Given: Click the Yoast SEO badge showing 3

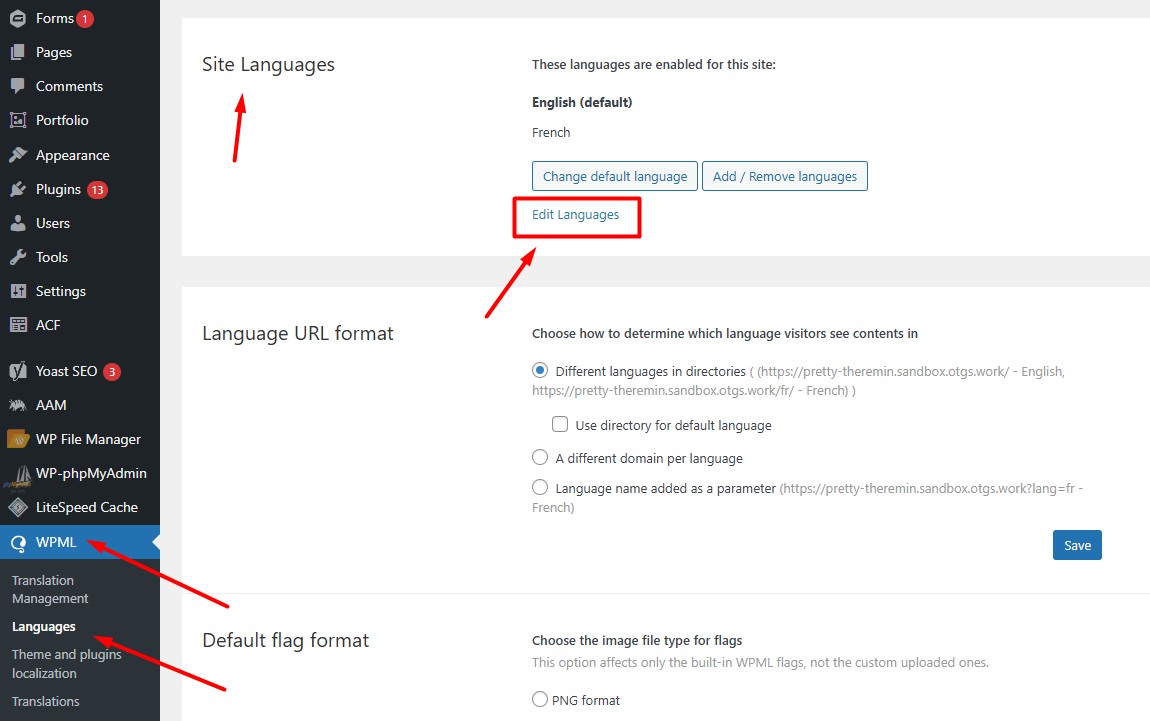Looking at the screenshot, I should pos(111,372).
